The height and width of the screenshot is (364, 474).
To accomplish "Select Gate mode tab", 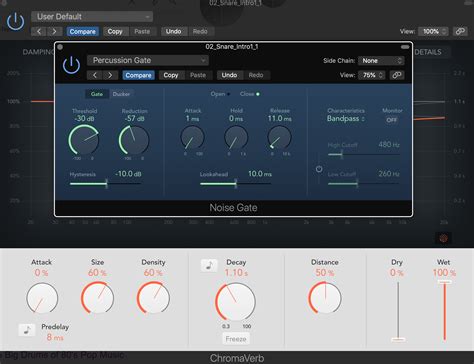I will (97, 94).
